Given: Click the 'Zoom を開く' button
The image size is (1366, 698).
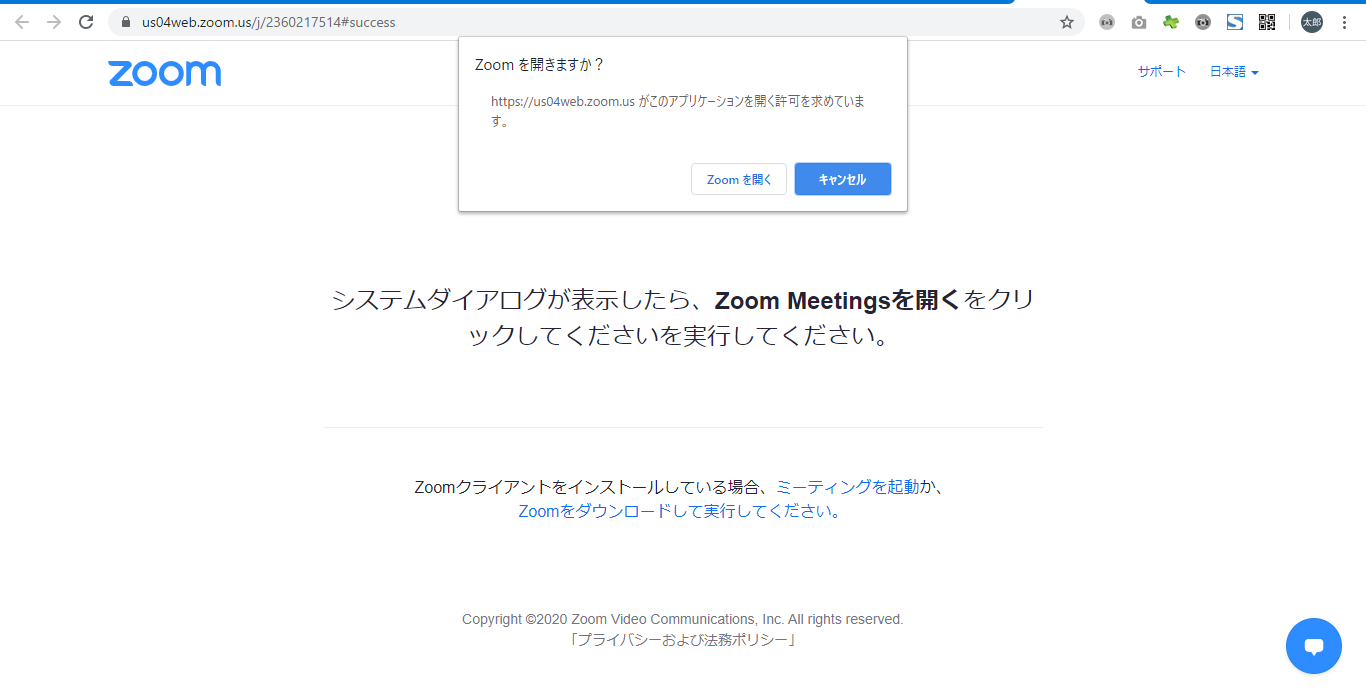Looking at the screenshot, I should tap(739, 179).
